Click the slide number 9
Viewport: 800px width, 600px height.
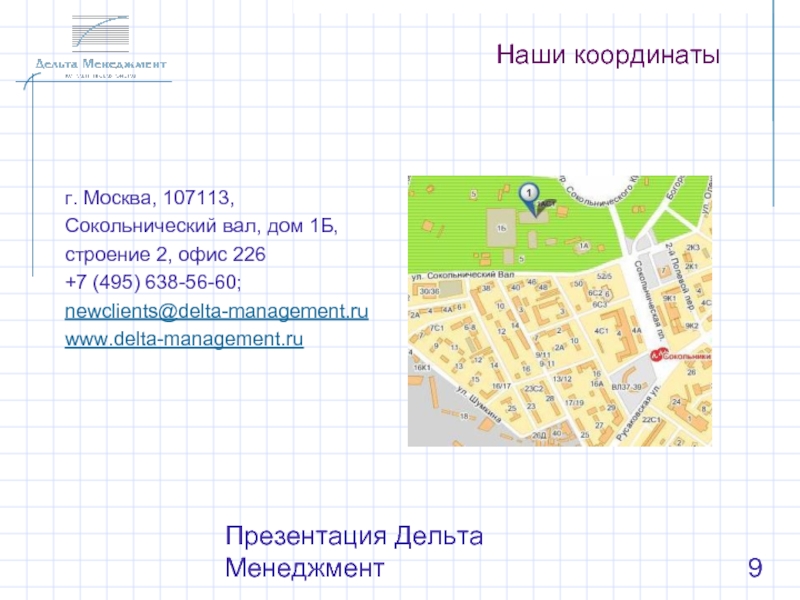tap(755, 570)
